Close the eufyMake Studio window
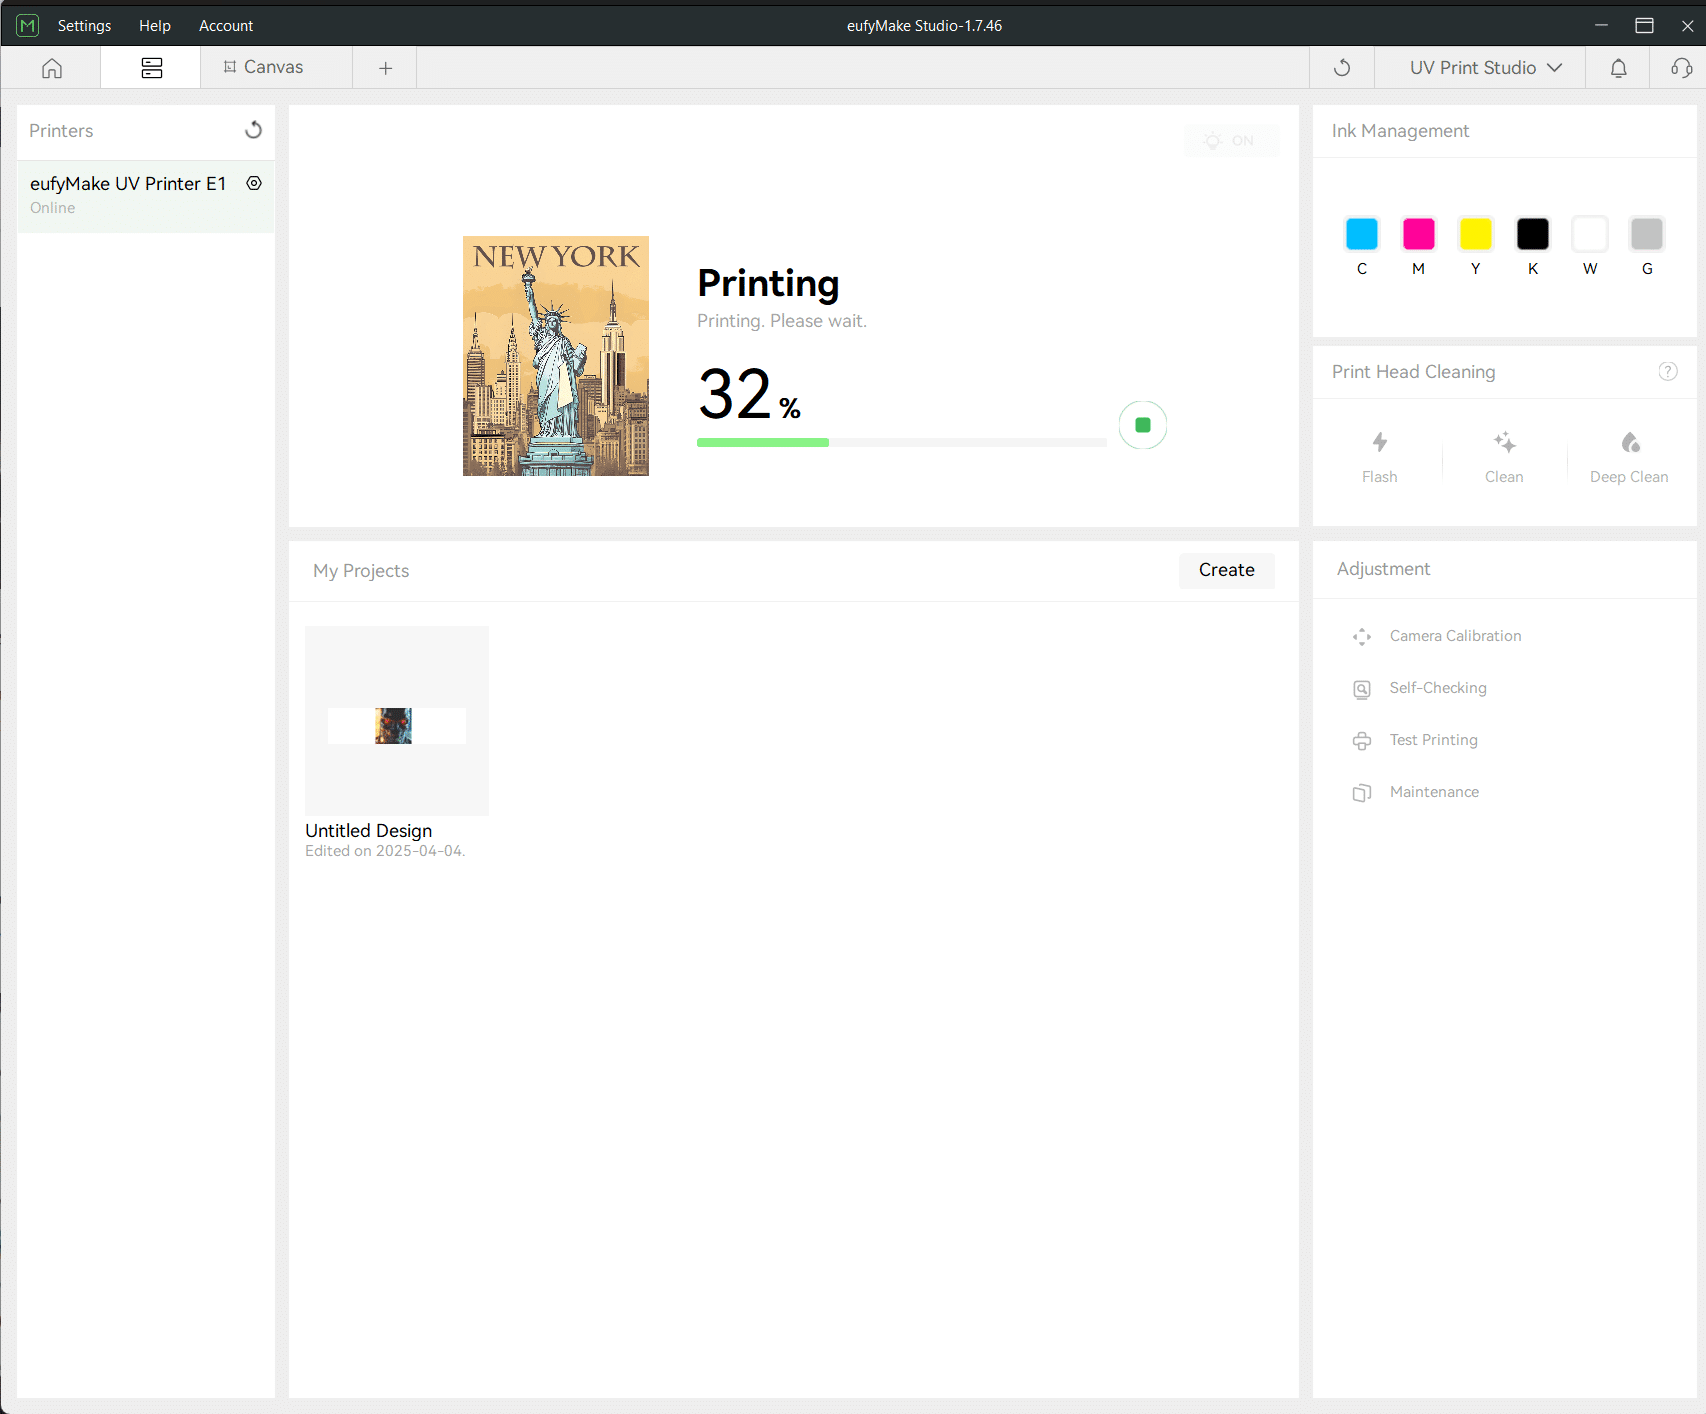Image resolution: width=1706 pixels, height=1414 pixels. [x=1687, y=25]
